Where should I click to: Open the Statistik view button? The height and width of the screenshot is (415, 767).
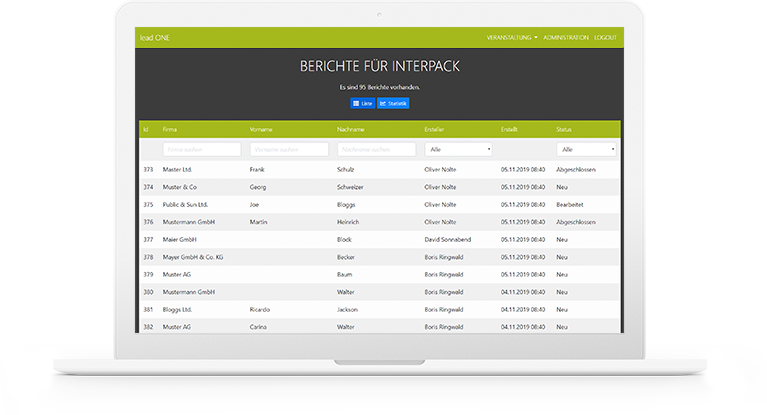click(x=393, y=103)
